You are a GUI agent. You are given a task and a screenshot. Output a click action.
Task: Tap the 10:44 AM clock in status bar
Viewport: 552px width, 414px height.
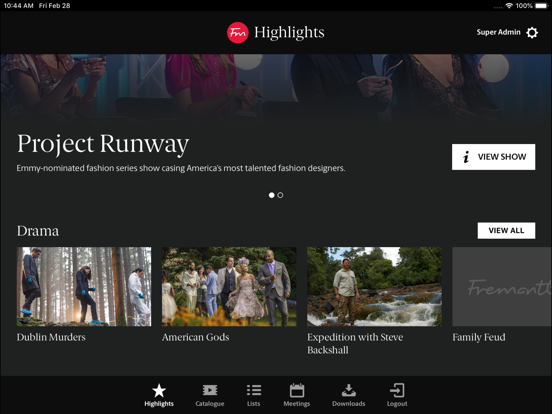18,6
